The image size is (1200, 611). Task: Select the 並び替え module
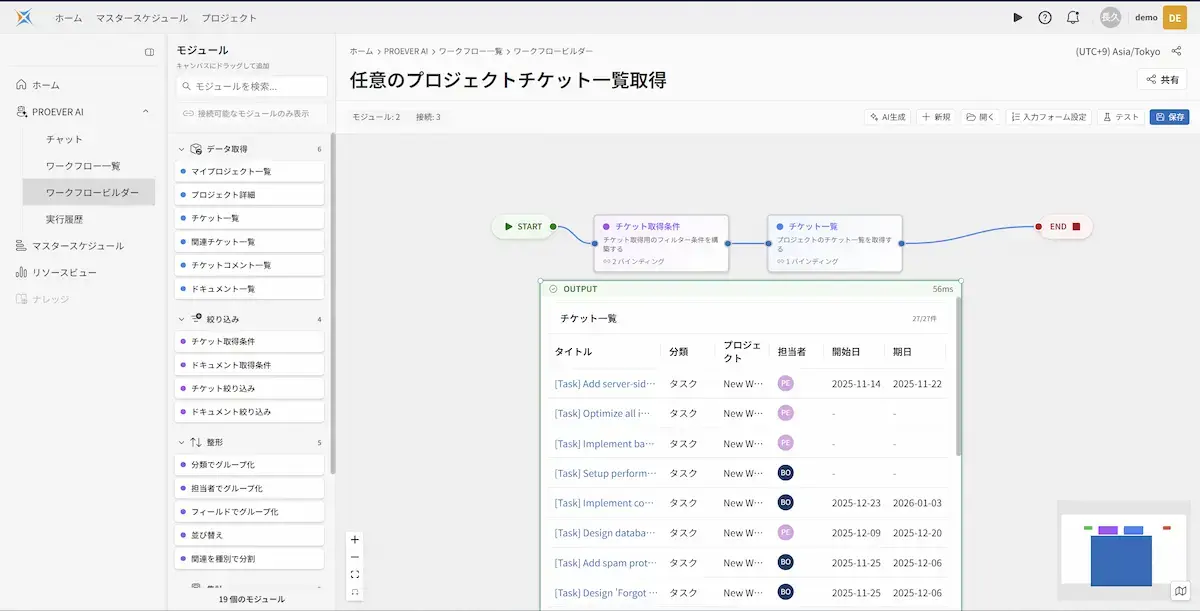[x=250, y=535]
